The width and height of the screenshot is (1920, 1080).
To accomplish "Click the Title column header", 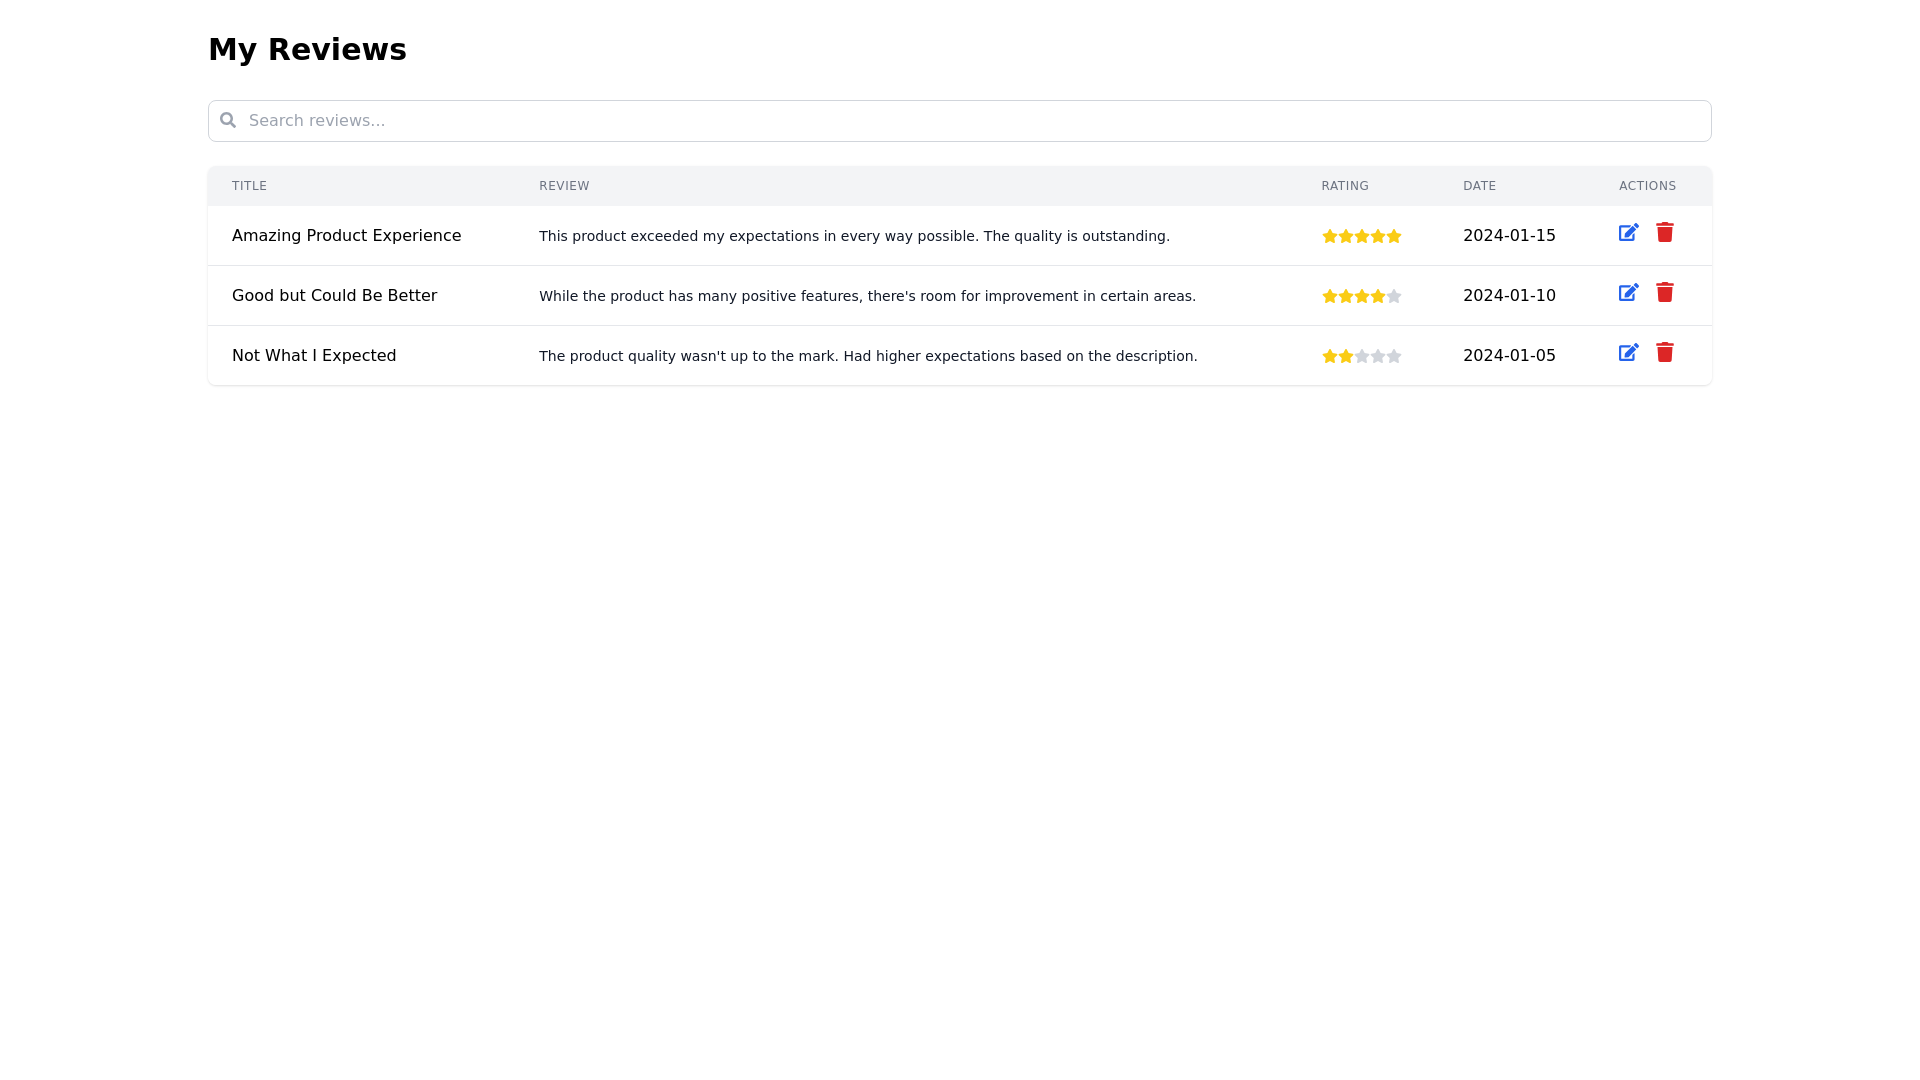I will pos(249,186).
